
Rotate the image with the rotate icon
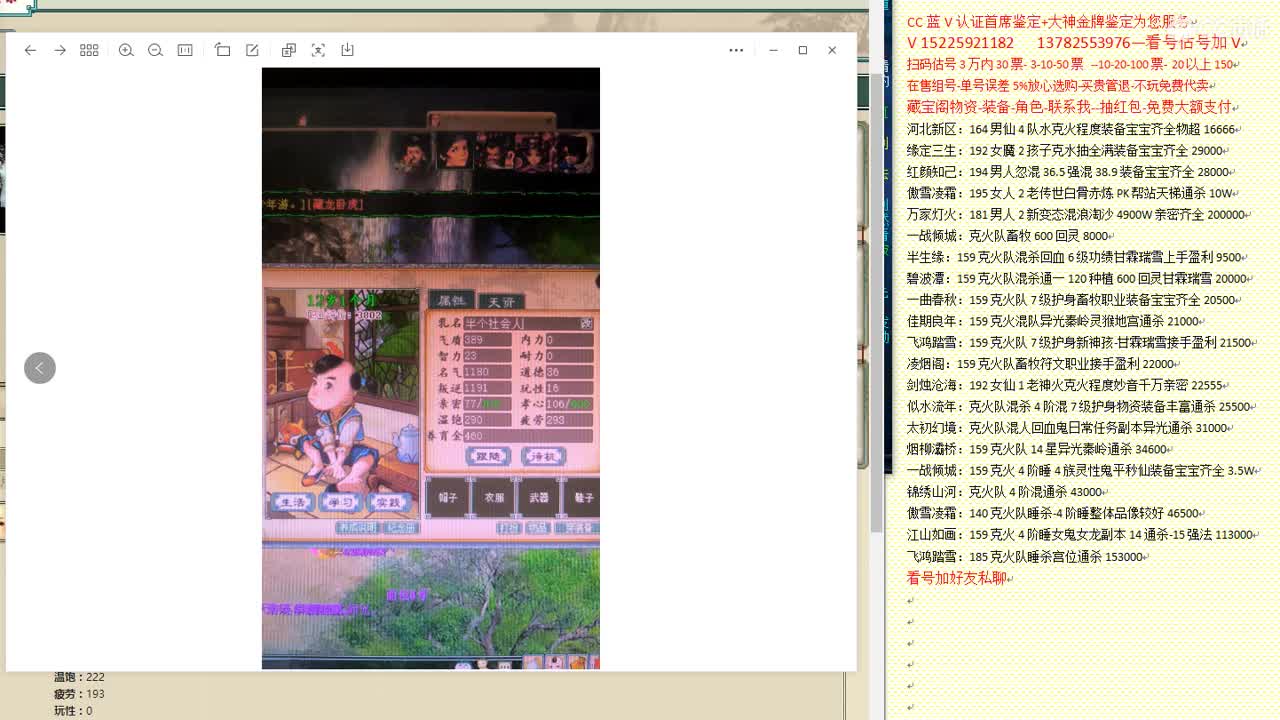[x=222, y=50]
